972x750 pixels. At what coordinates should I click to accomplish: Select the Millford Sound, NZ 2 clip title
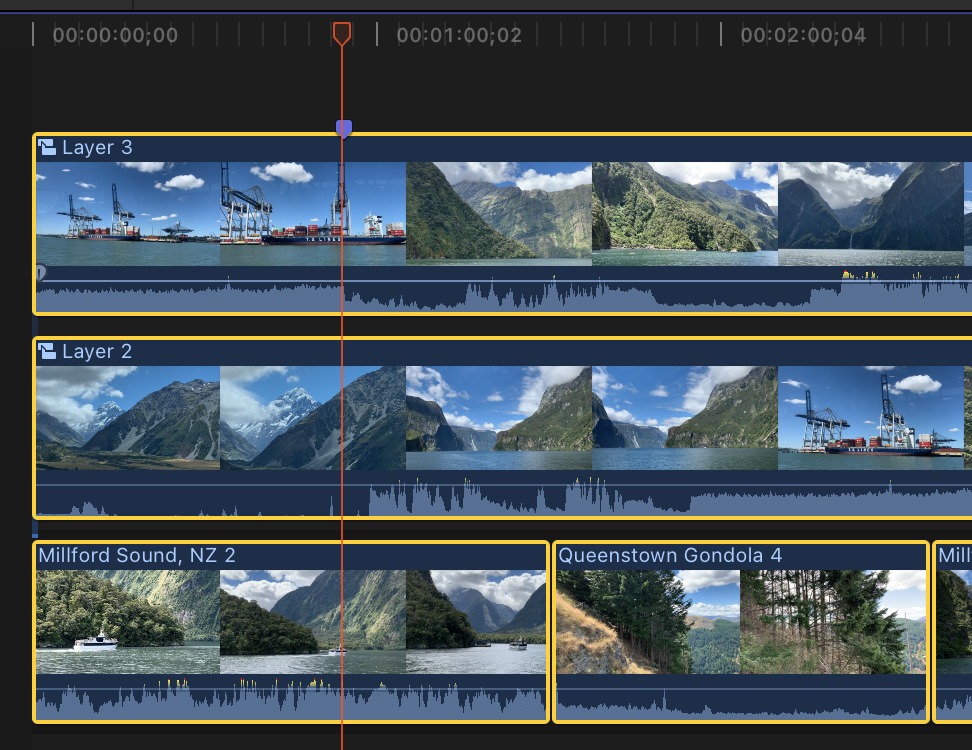137,555
